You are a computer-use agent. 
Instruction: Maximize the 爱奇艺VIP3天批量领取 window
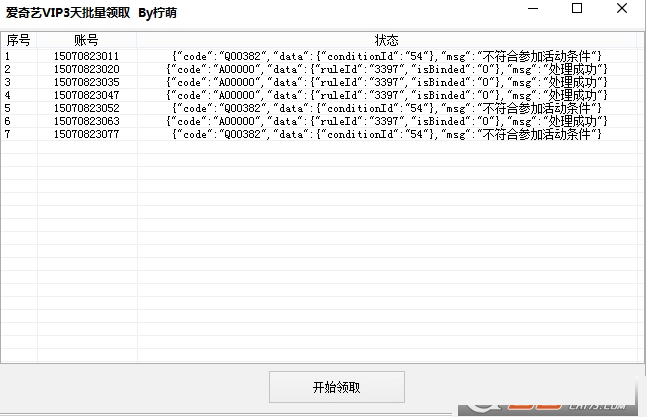[x=577, y=8]
